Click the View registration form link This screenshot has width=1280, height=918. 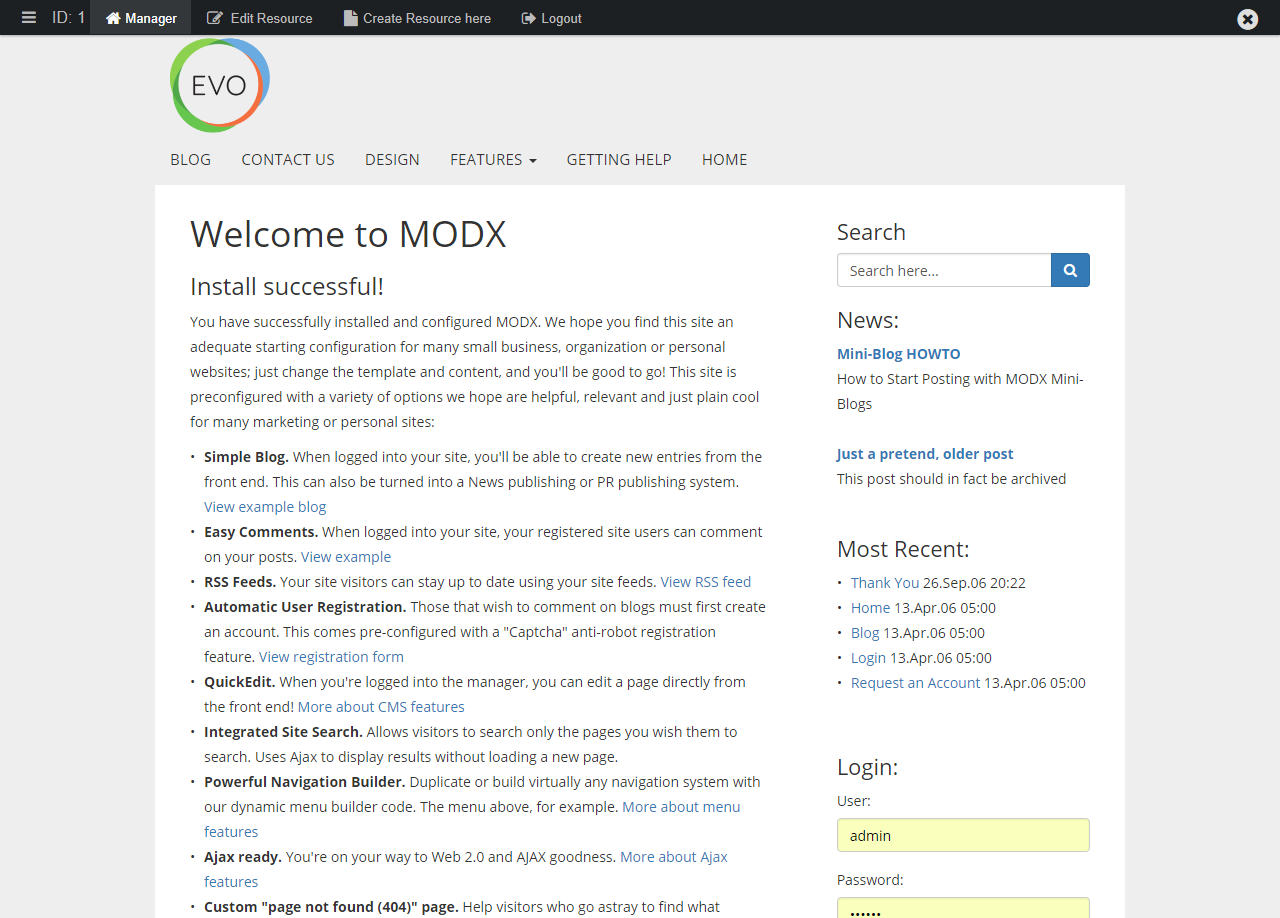pyautogui.click(x=331, y=656)
